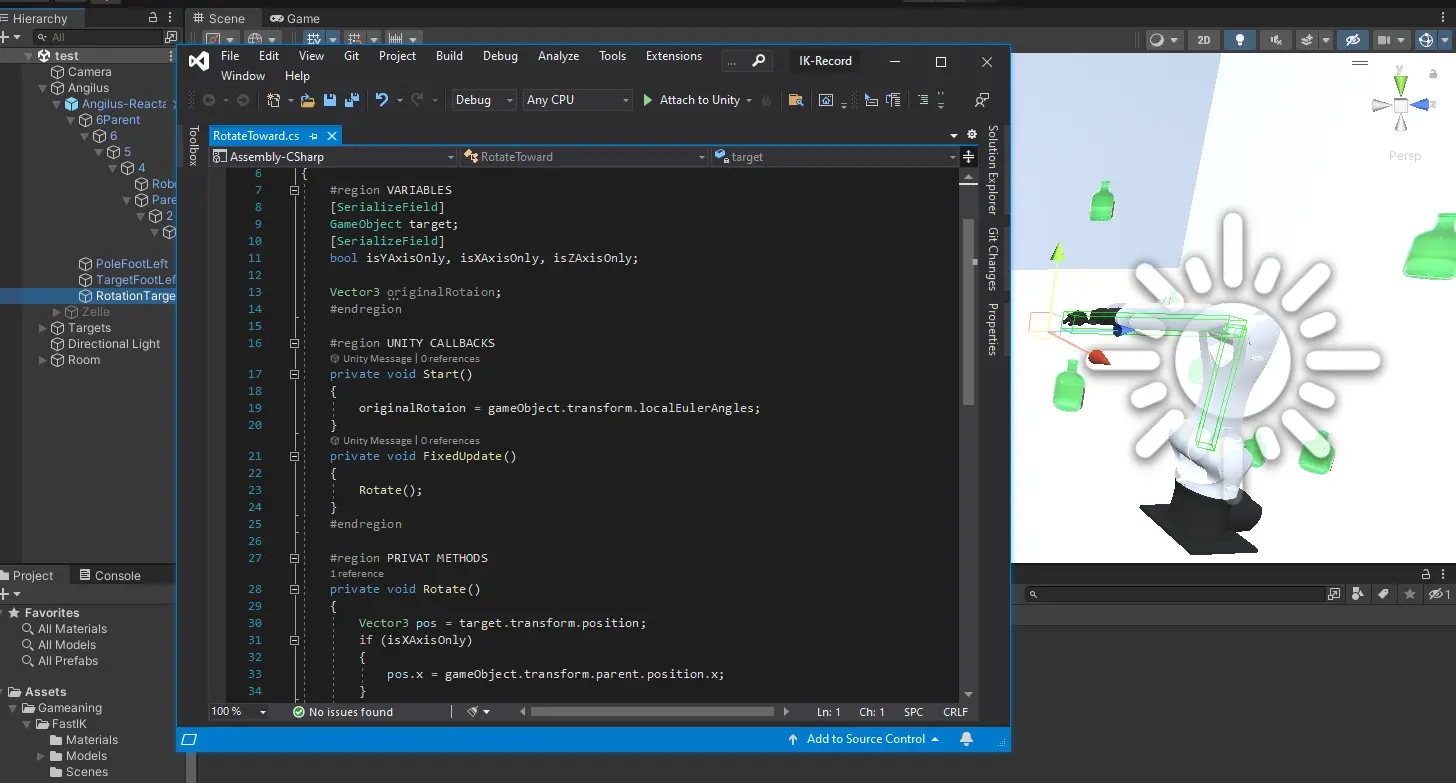Screen dimensions: 1456x783
Task: Click the Save All icon in toolbar
Action: click(351, 100)
